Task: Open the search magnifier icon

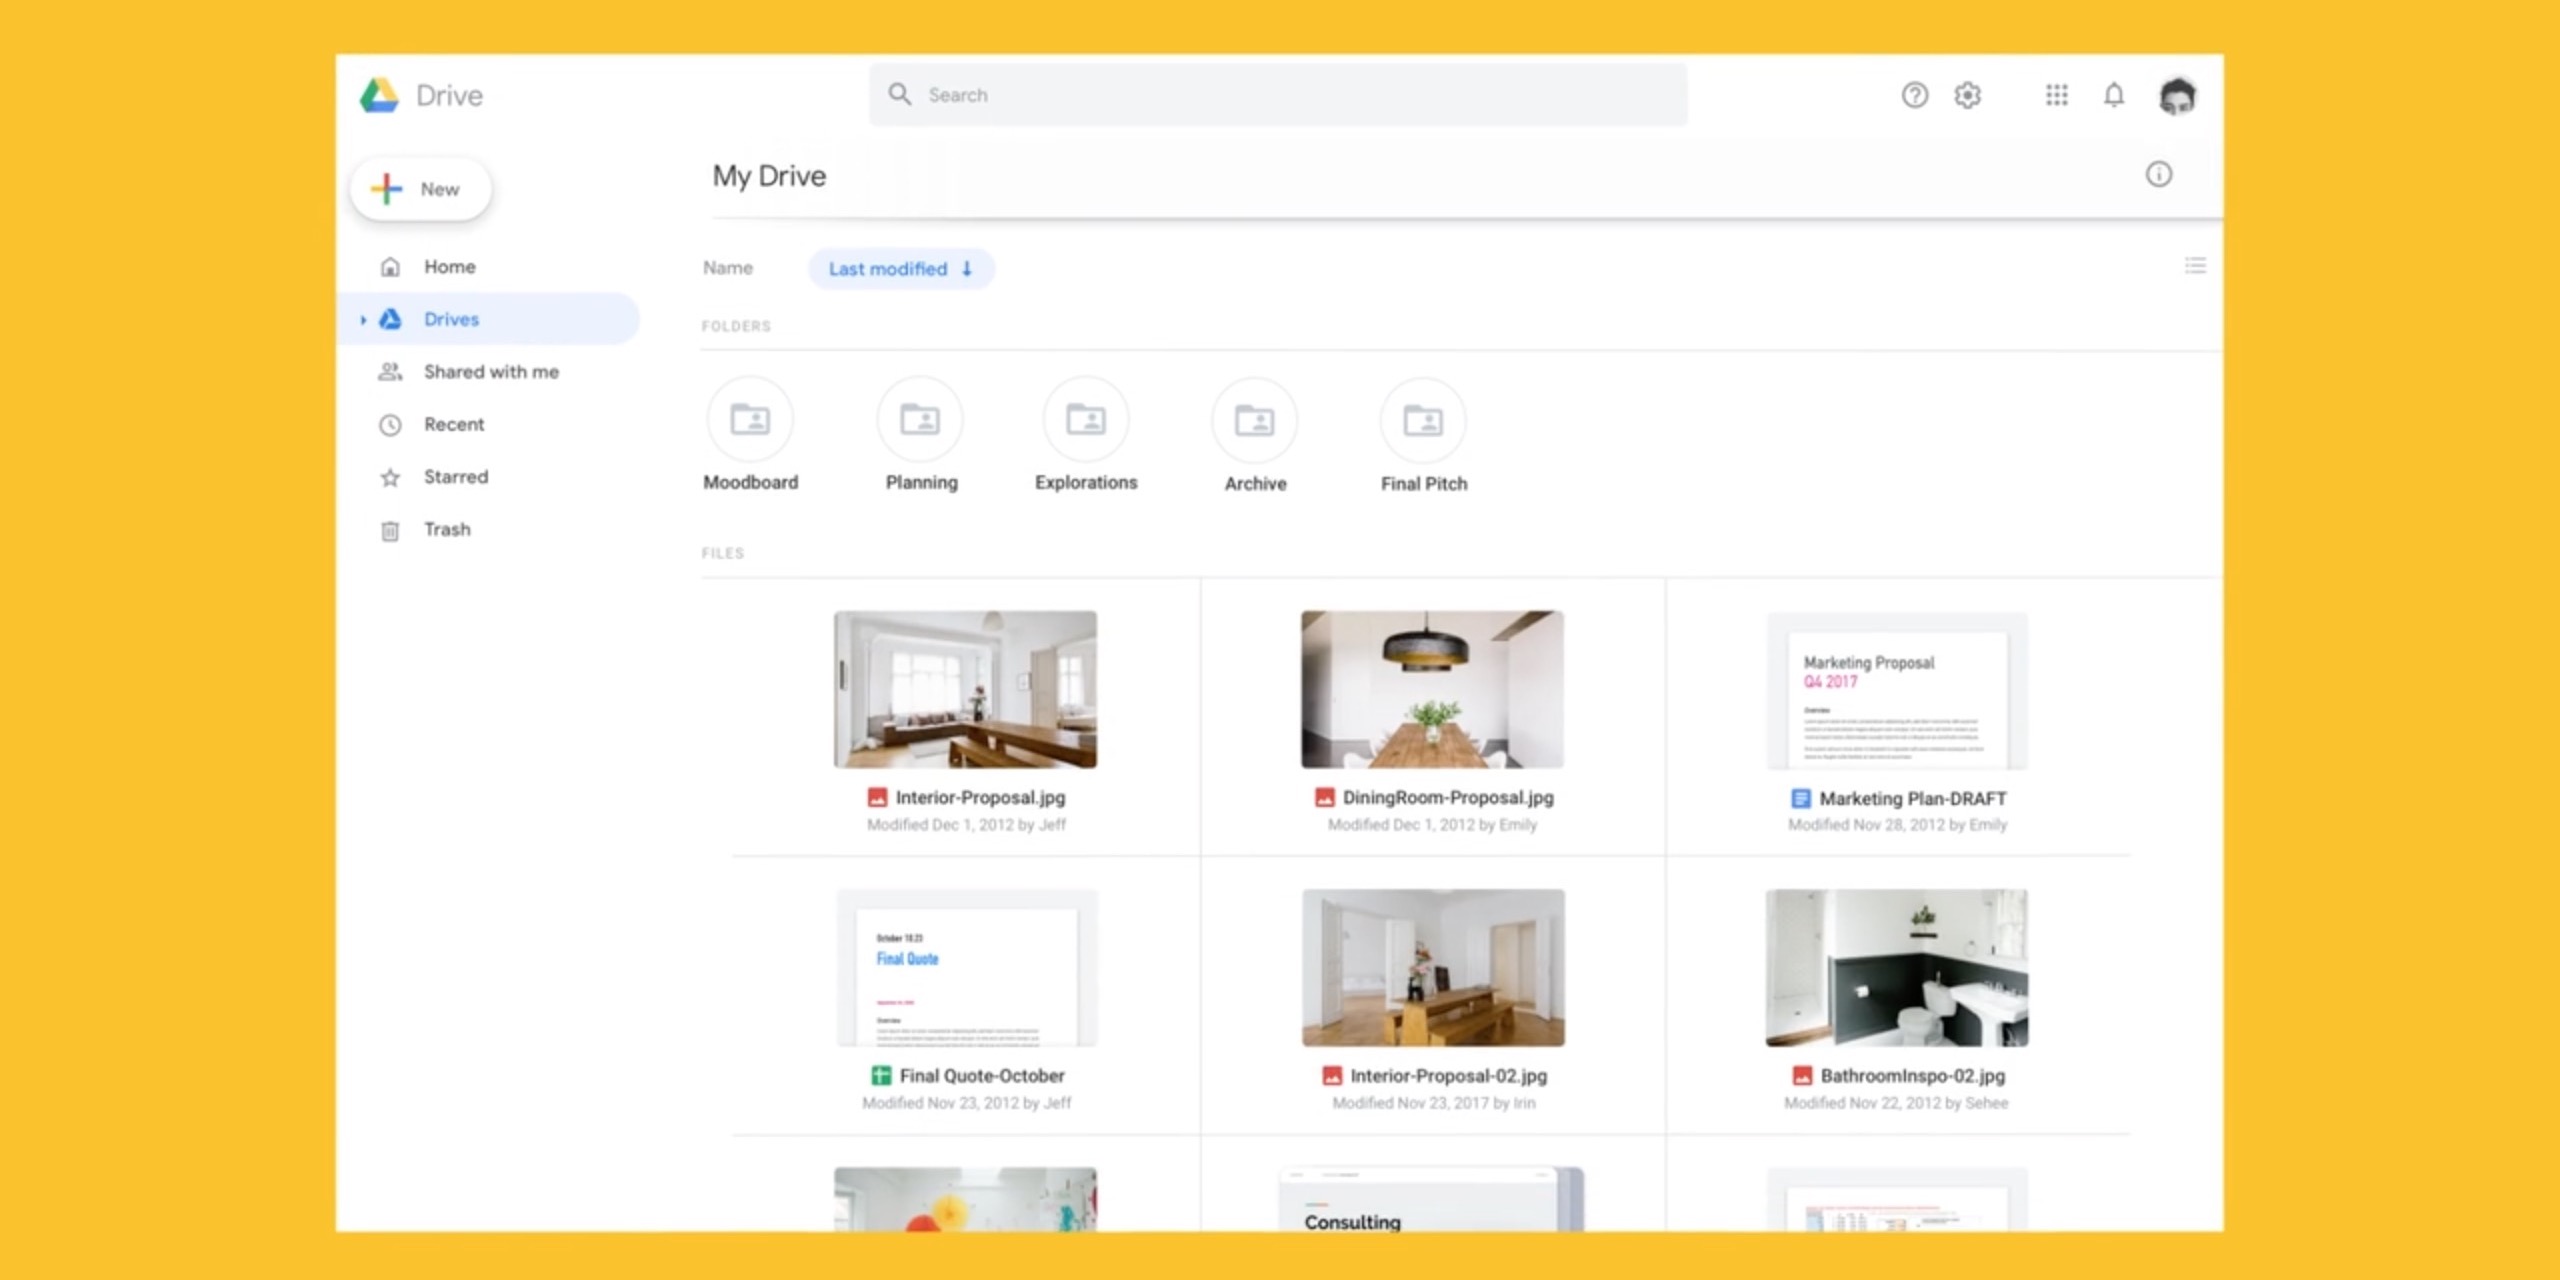Action: click(899, 93)
